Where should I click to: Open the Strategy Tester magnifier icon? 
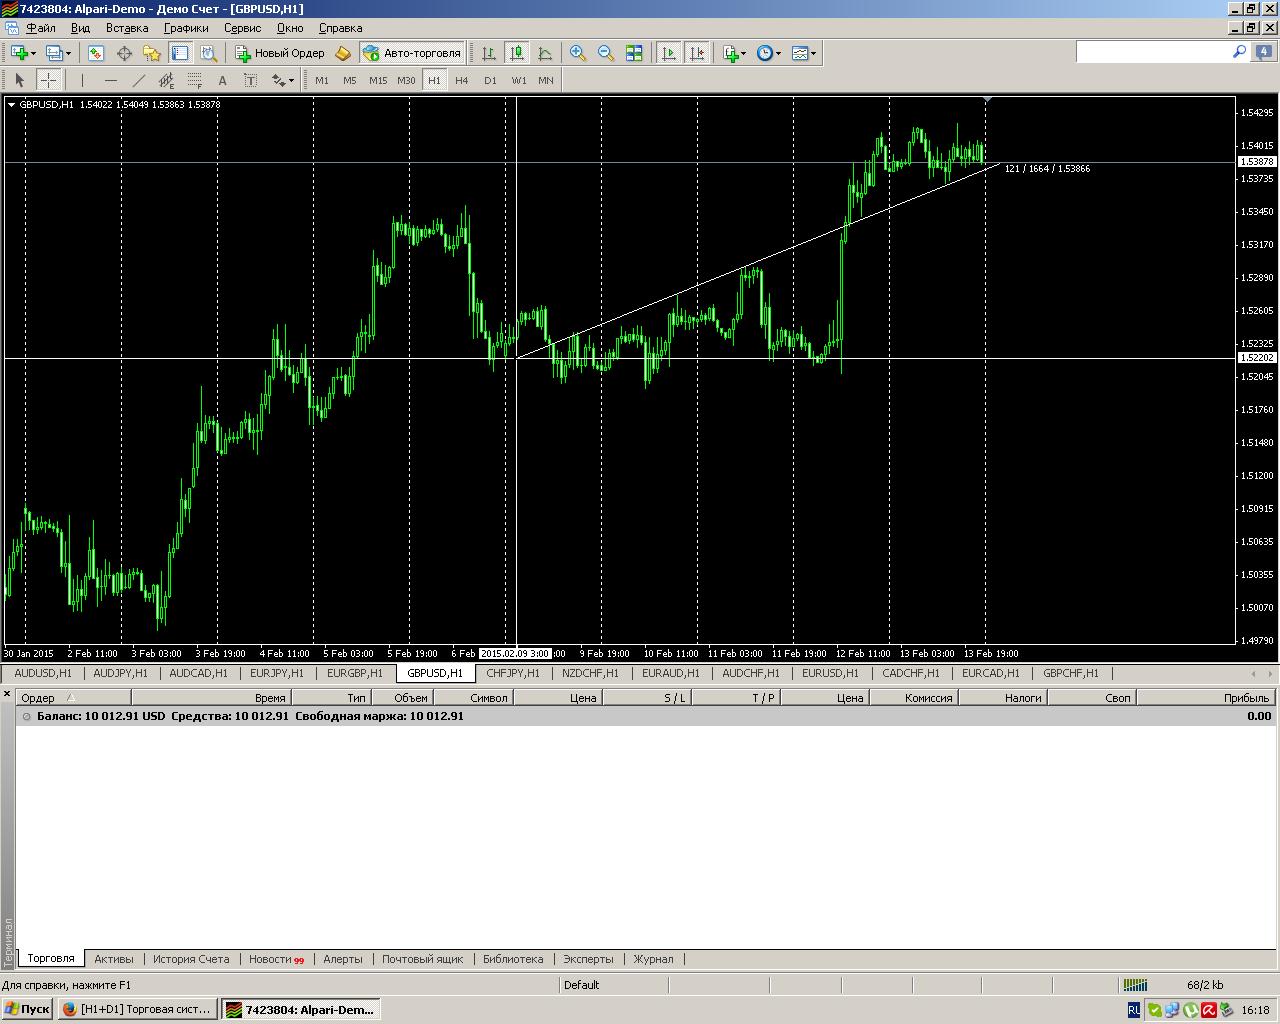click(208, 53)
